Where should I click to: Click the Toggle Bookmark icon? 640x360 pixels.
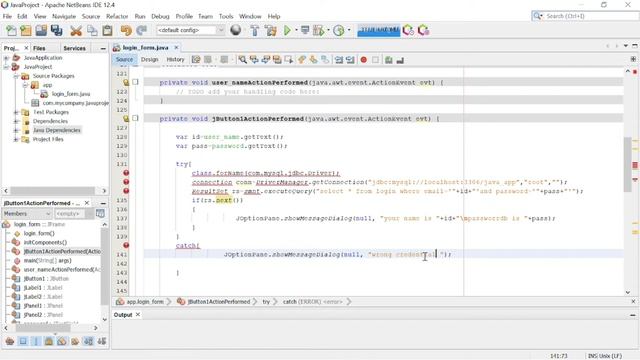pyautogui.click(x=325, y=60)
